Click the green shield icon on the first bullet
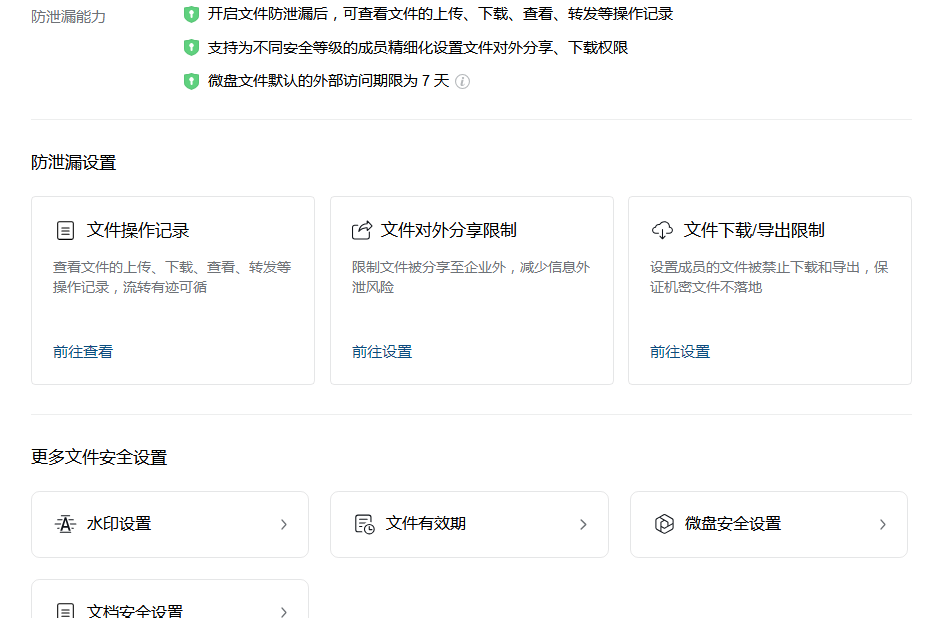Viewport: 932px width, 618px height. [x=191, y=14]
